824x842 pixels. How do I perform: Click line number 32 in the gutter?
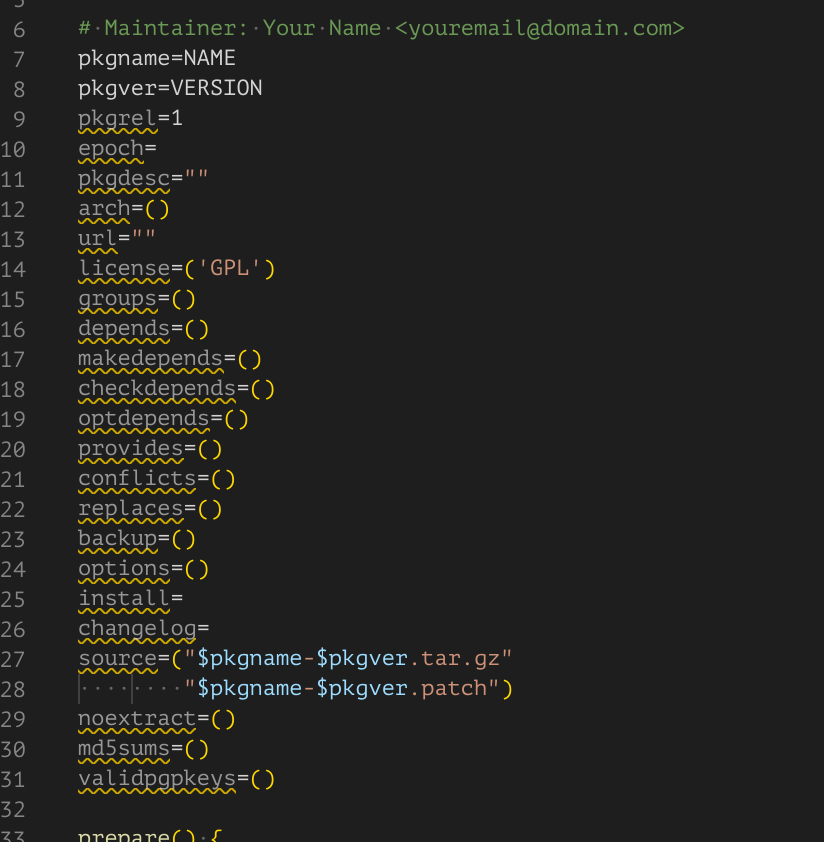click(13, 810)
